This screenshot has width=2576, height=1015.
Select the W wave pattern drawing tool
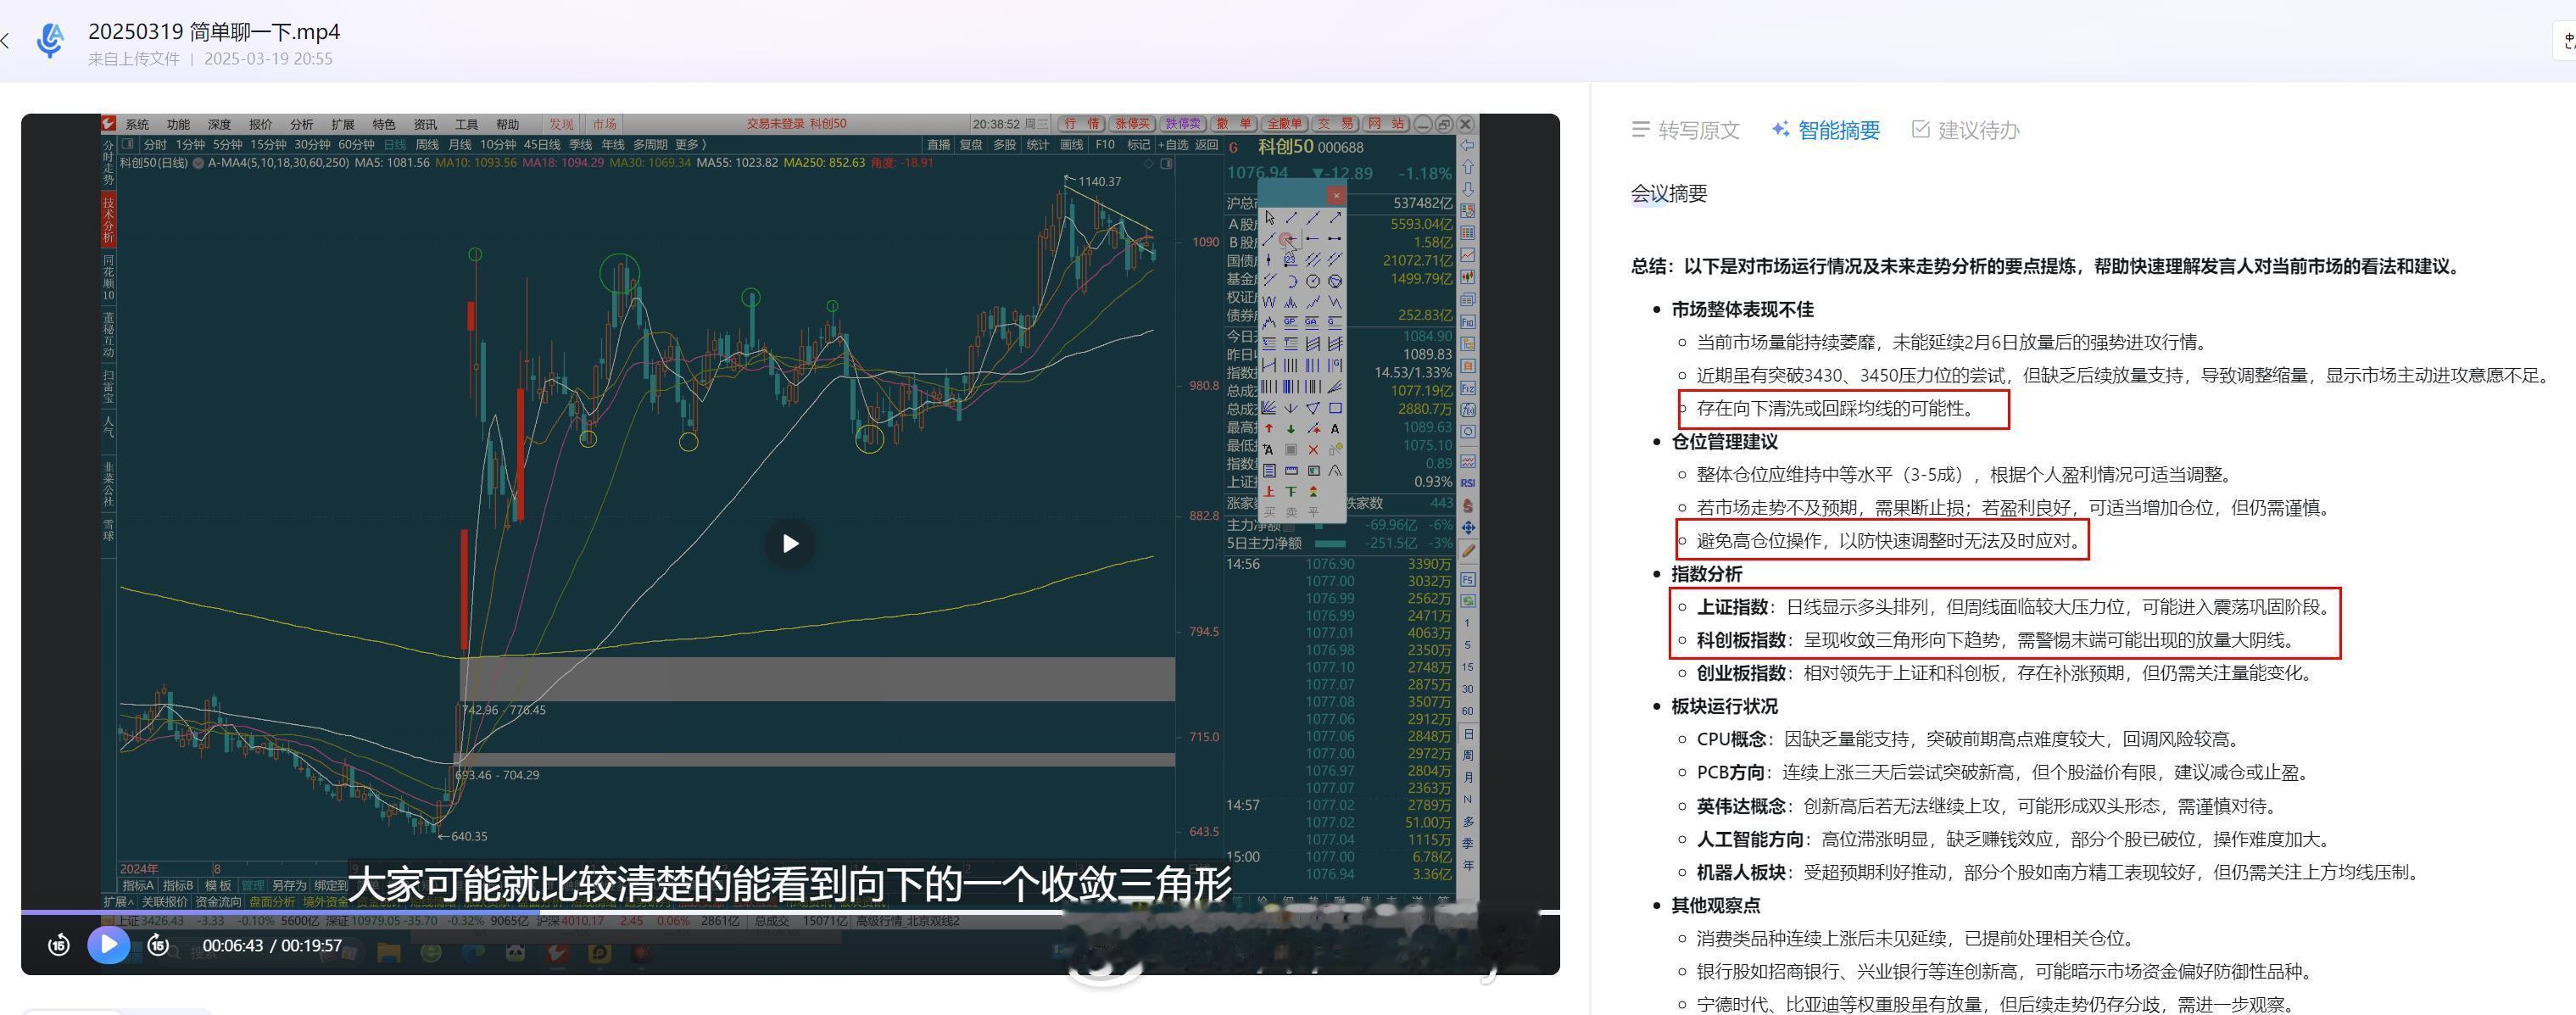1269,302
